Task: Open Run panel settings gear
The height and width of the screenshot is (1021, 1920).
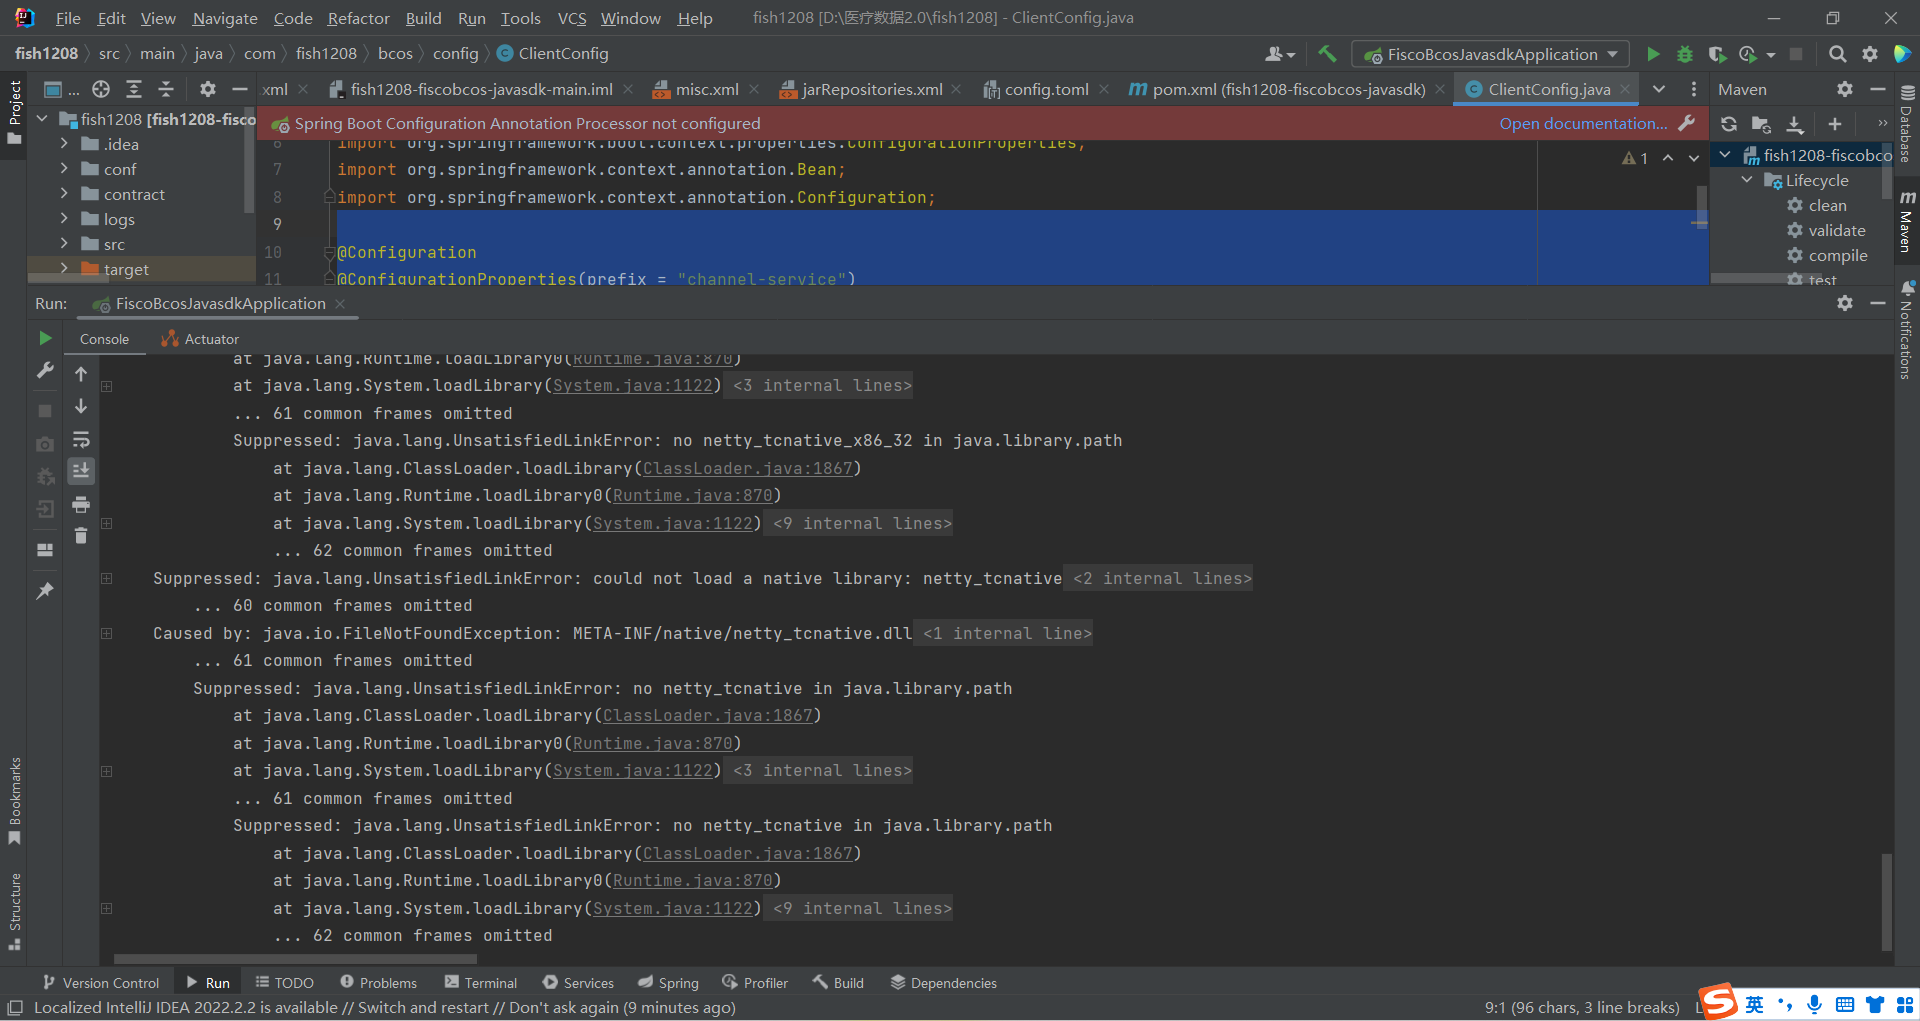Action: point(1845,303)
